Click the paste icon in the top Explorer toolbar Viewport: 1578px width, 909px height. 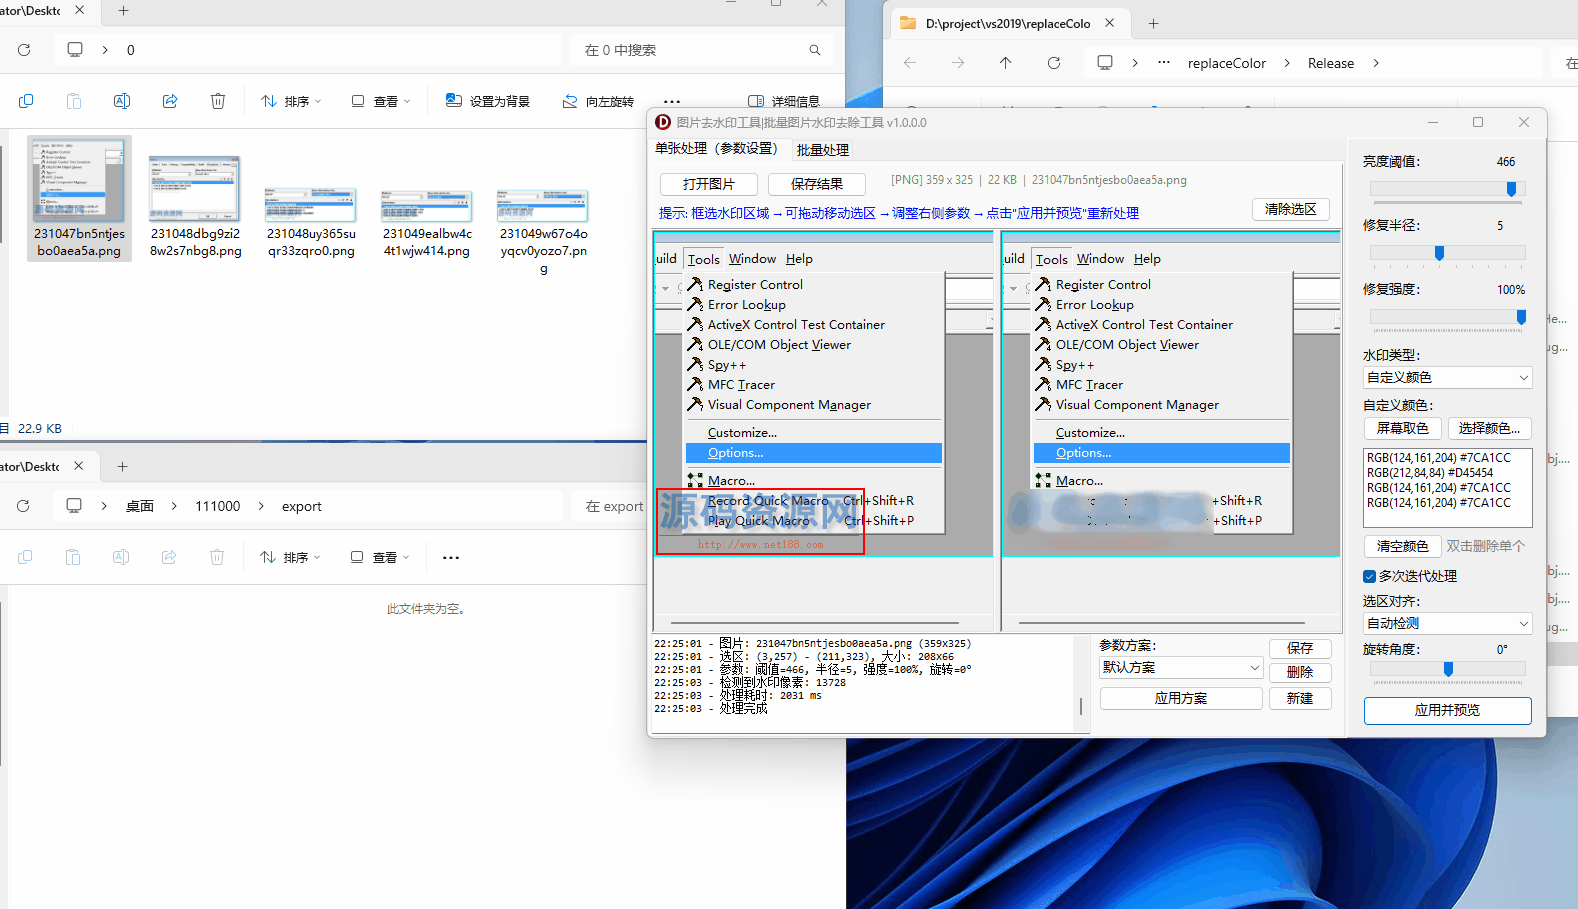click(x=74, y=101)
